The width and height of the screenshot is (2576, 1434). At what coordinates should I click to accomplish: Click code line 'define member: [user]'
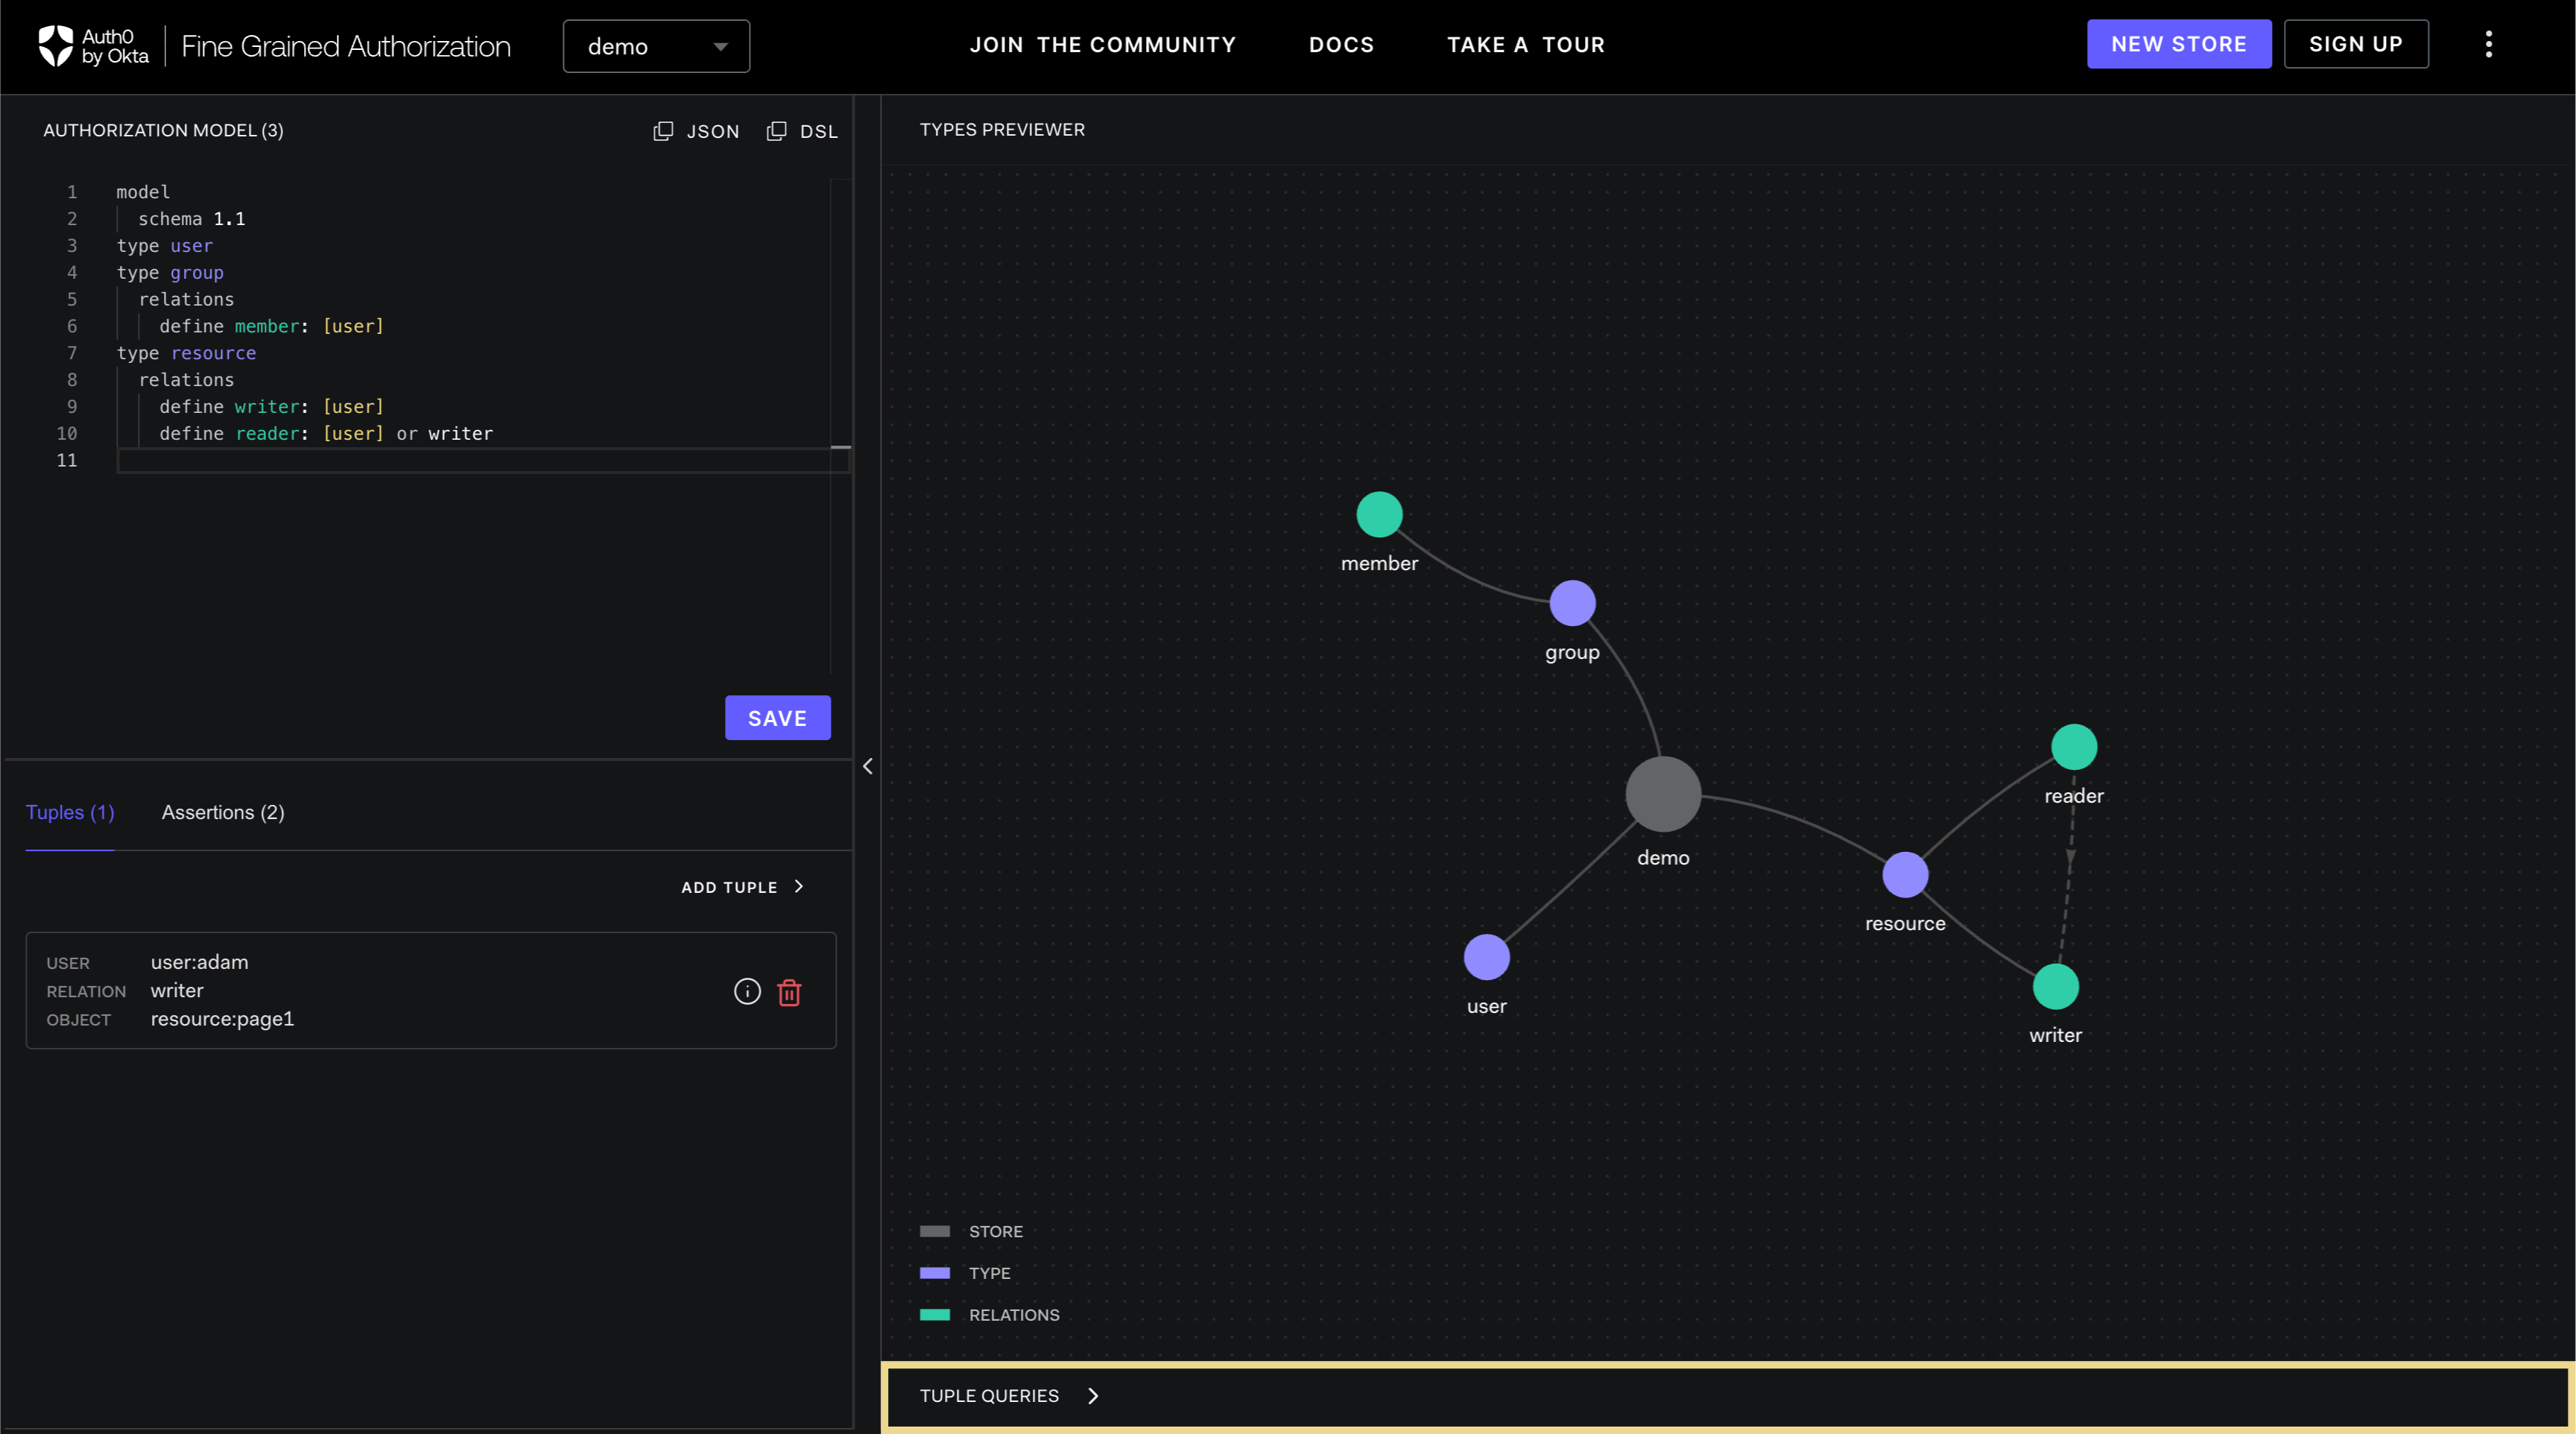[x=271, y=326]
